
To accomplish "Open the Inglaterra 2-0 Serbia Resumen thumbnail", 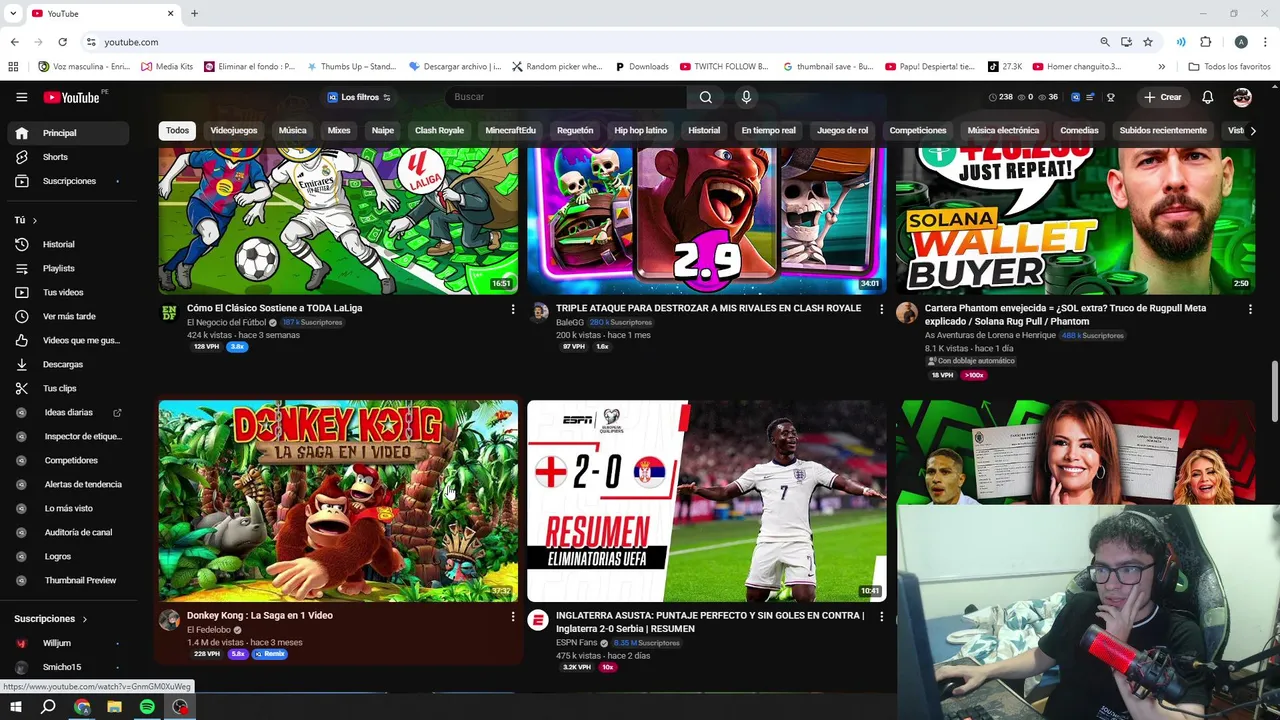I will pyautogui.click(x=706, y=501).
